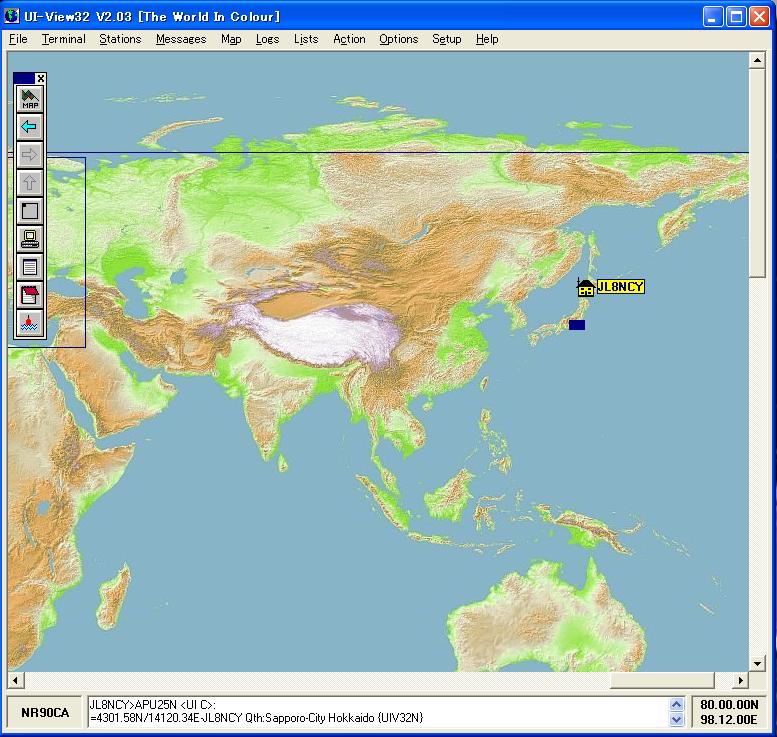Close the floating toolbar with its X
This screenshot has height=737, width=777.
[x=41, y=78]
